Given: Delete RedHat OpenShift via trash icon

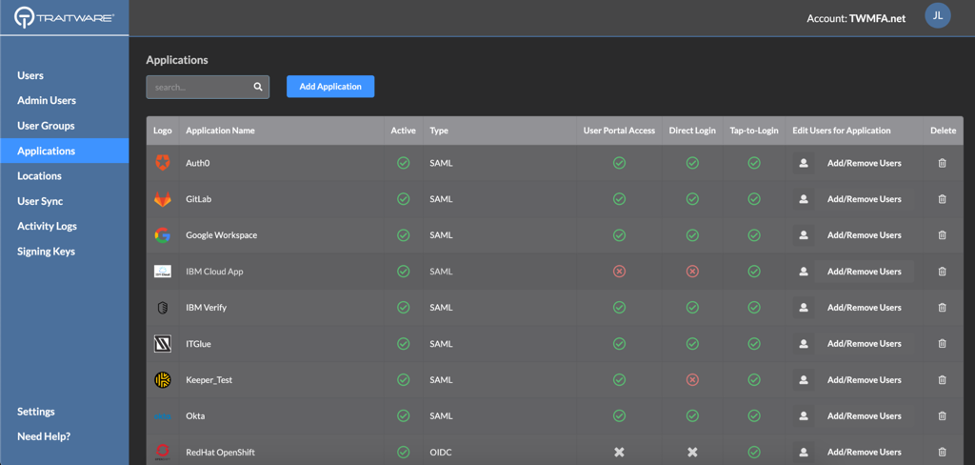Looking at the screenshot, I should point(942,452).
